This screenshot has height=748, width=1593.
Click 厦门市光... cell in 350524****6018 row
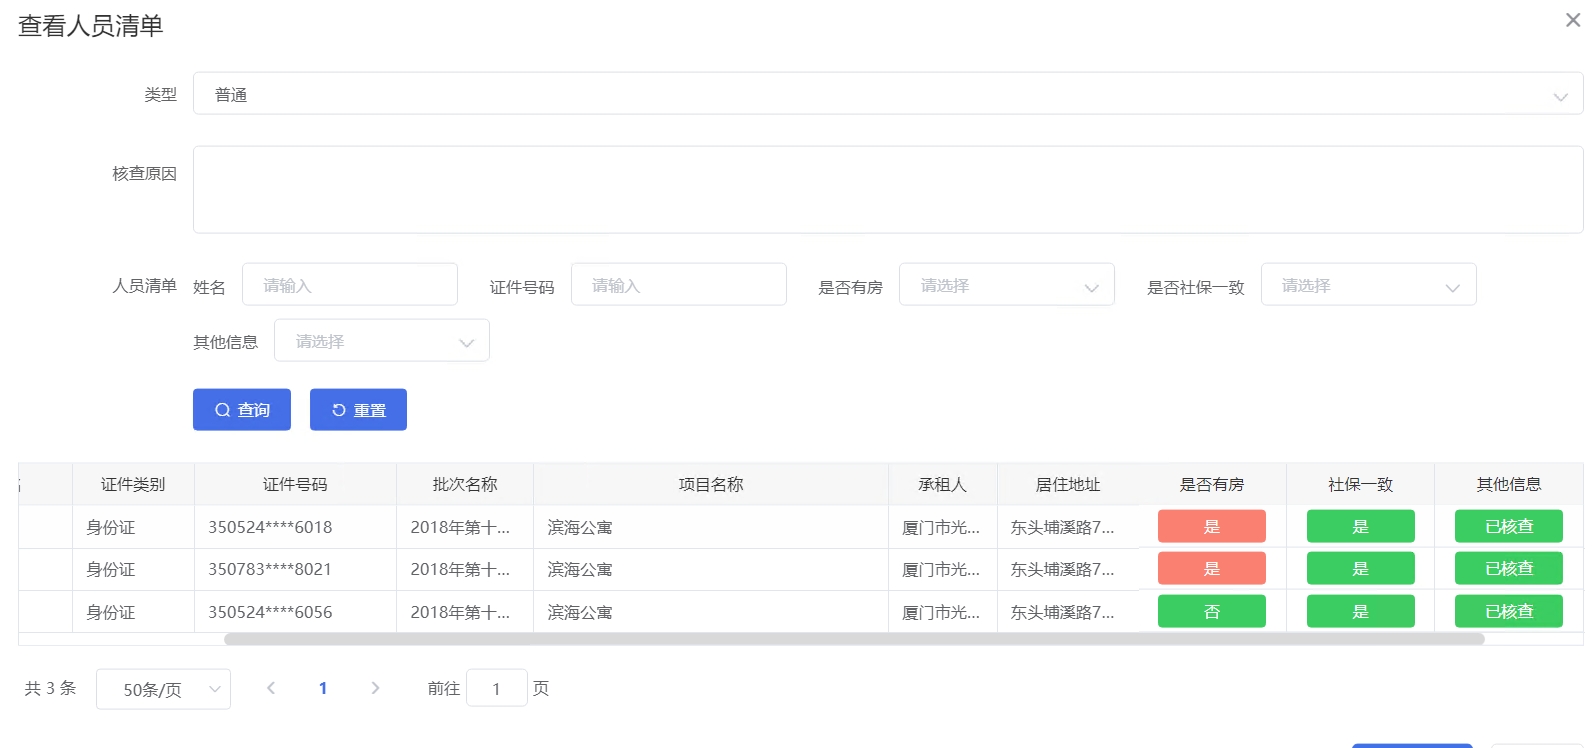[x=943, y=527]
